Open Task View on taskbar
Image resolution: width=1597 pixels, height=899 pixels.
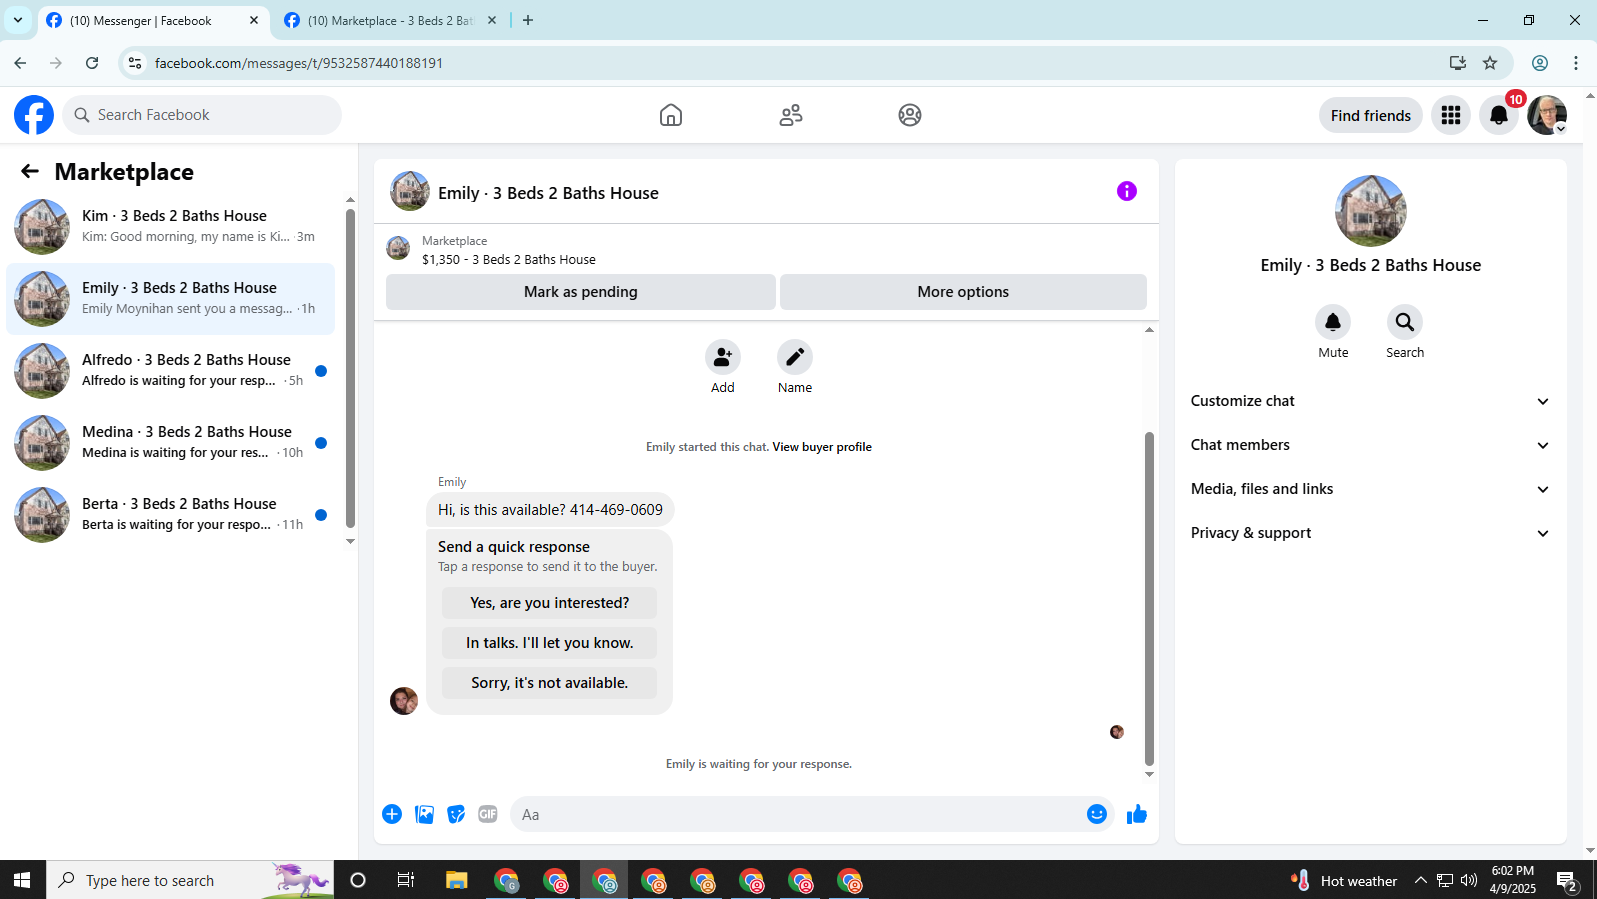pos(405,880)
